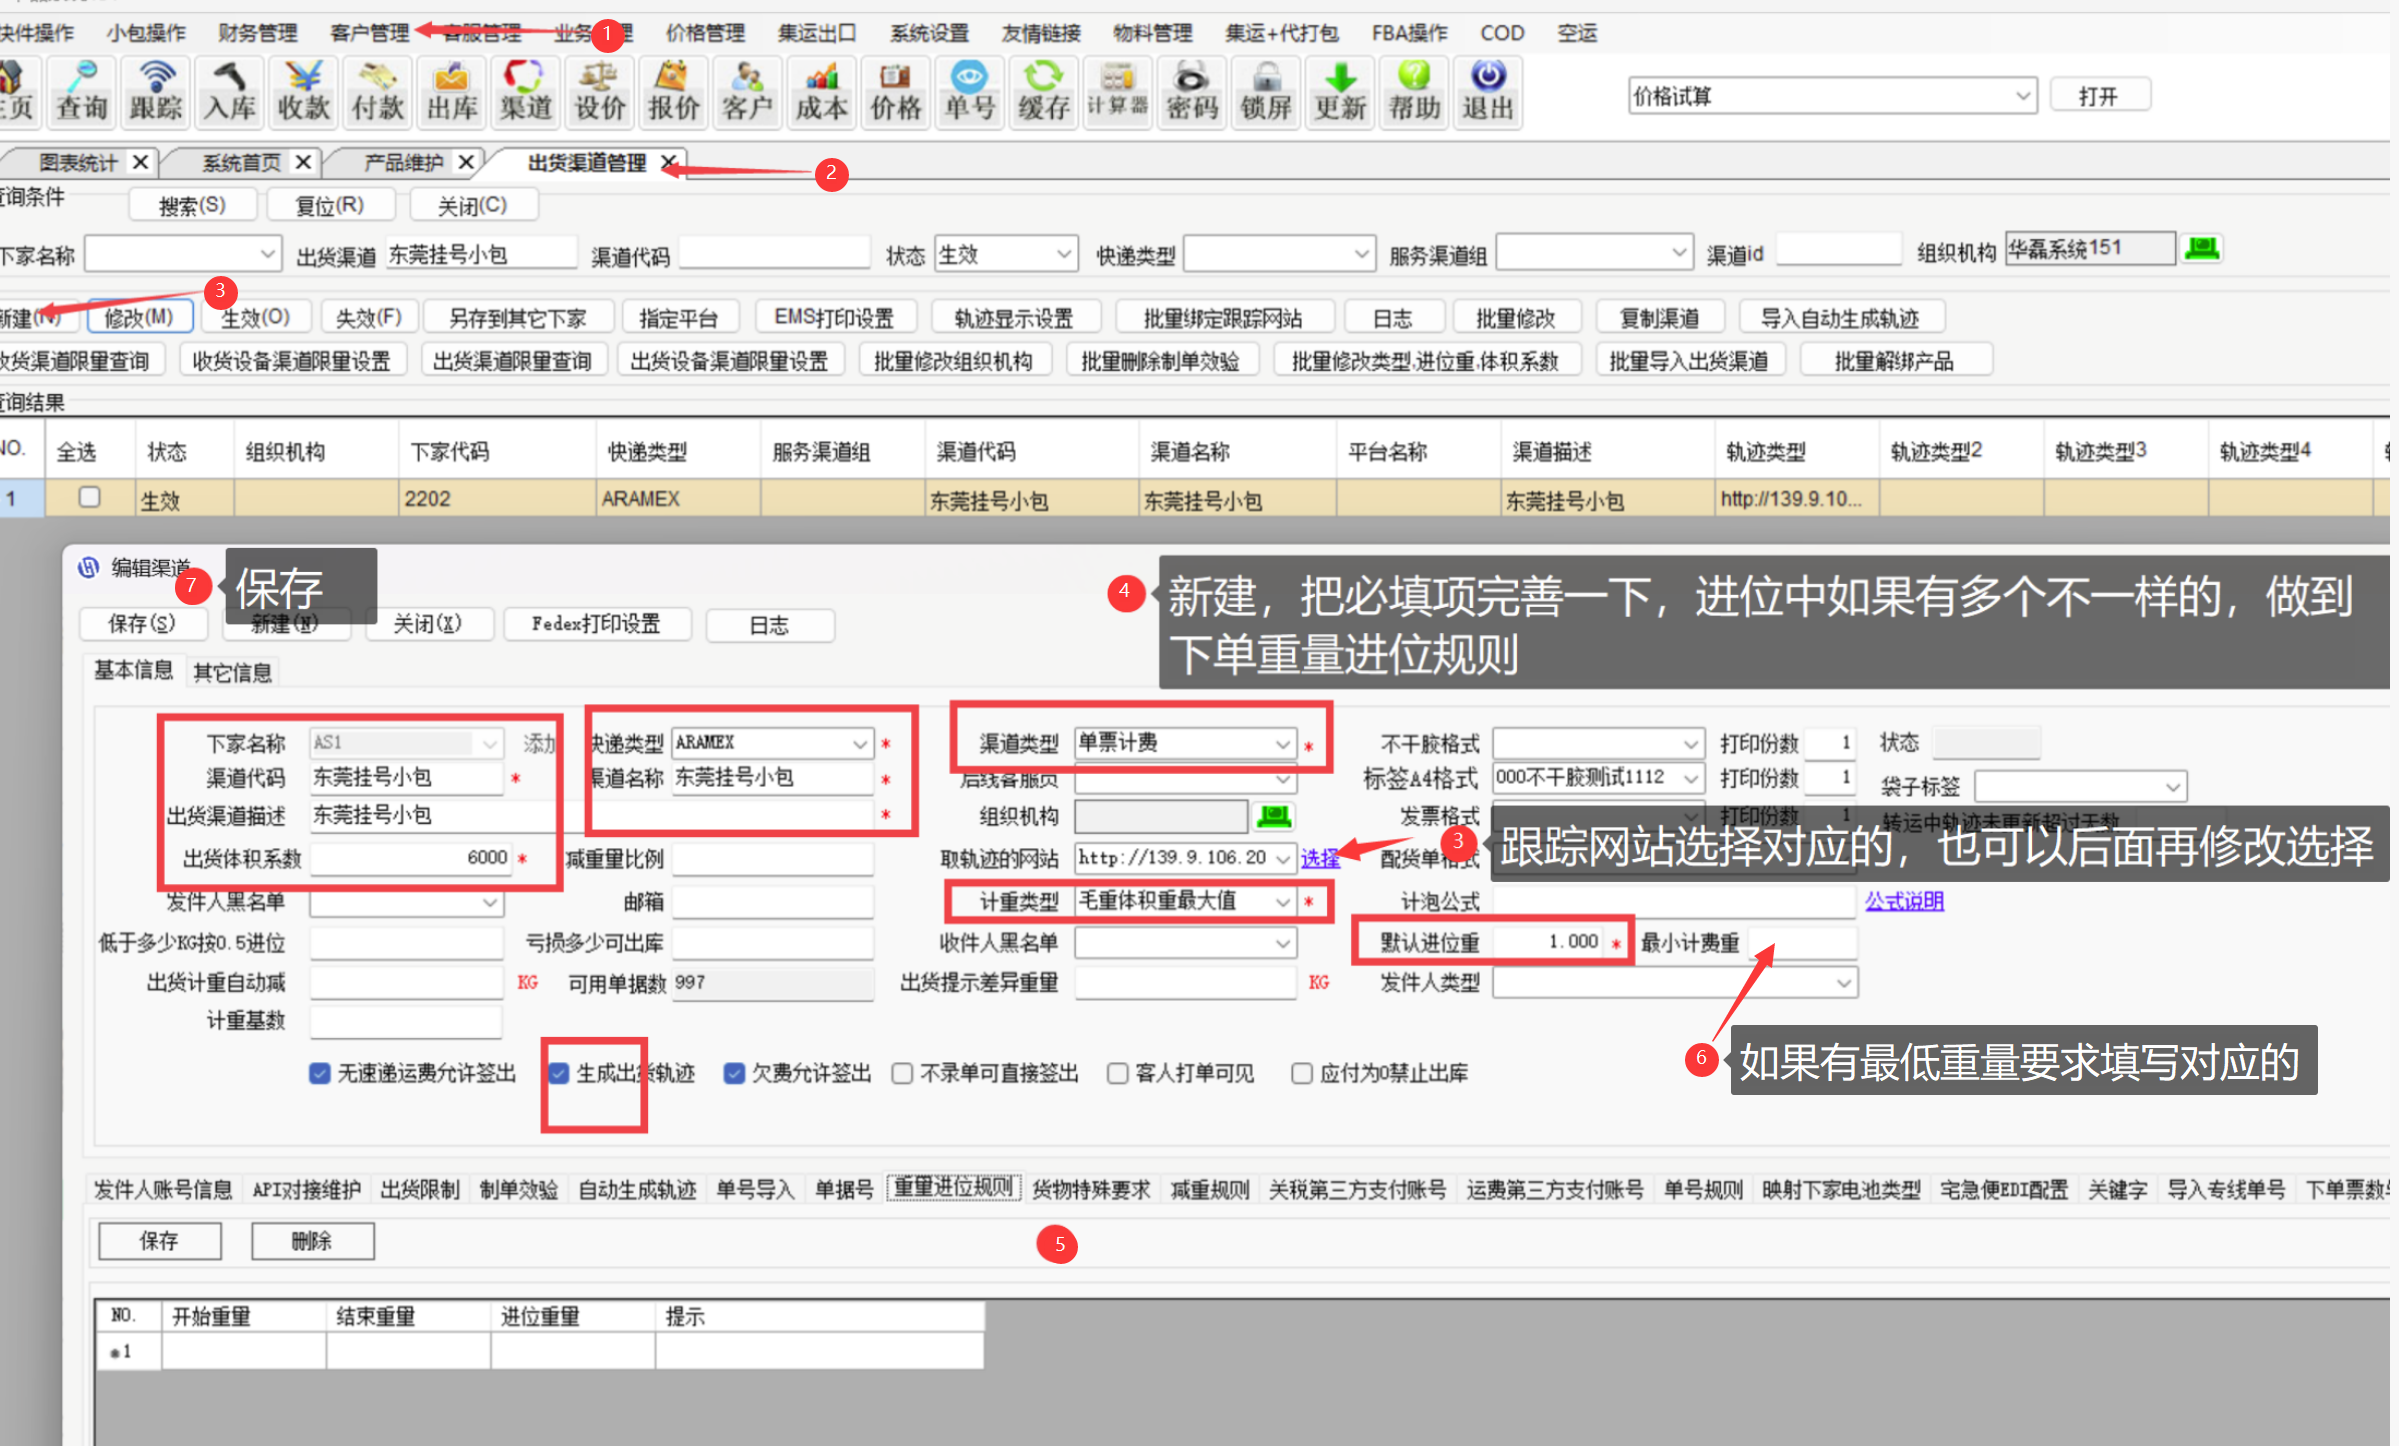This screenshot has width=2399, height=1446.
Task: Toggle the 无速递运费允许签出 checkbox
Action: 320,1074
